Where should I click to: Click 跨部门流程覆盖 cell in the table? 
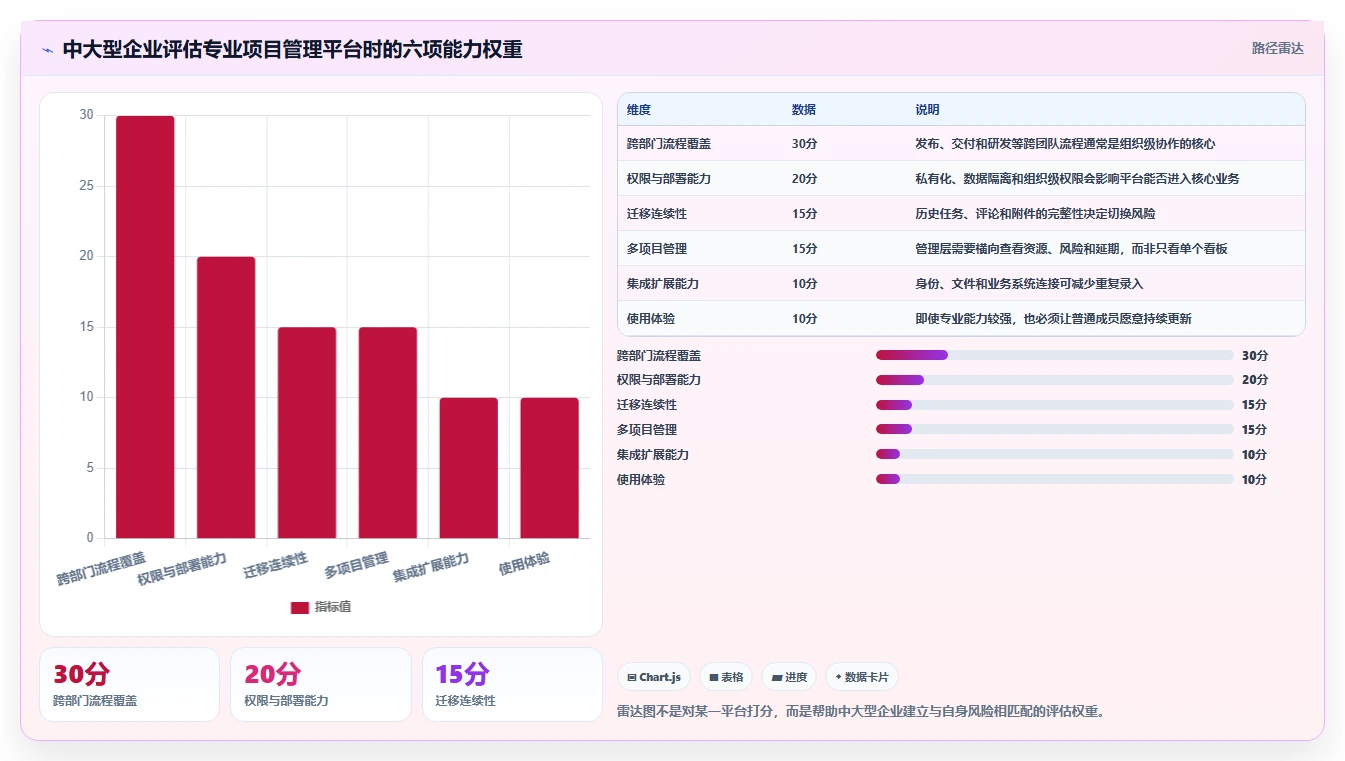pos(669,144)
